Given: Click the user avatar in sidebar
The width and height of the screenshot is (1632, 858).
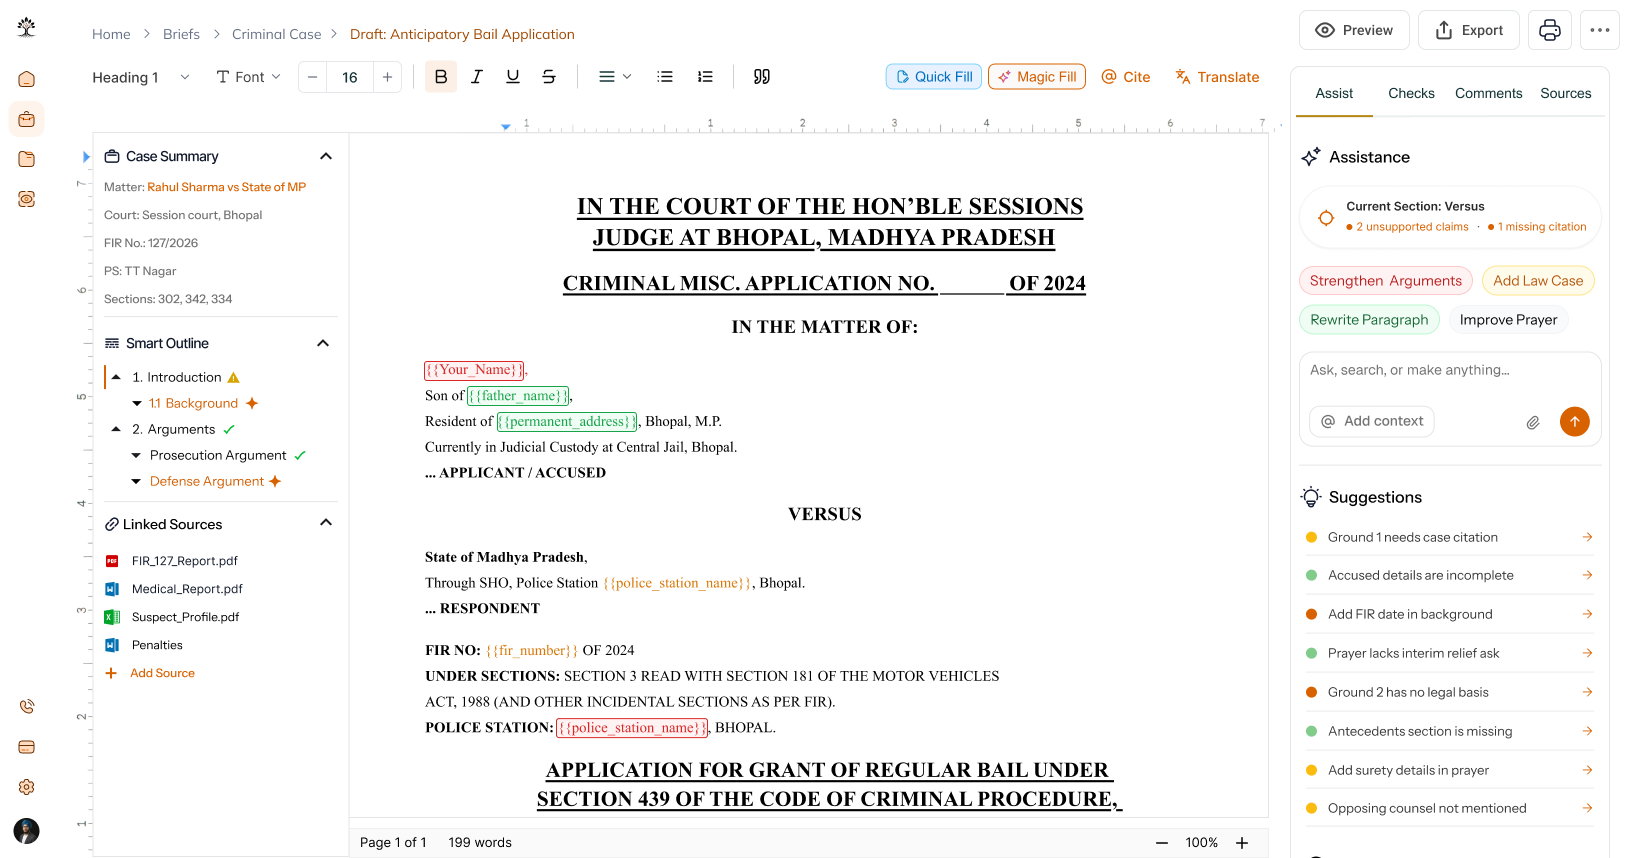Looking at the screenshot, I should 27,830.
